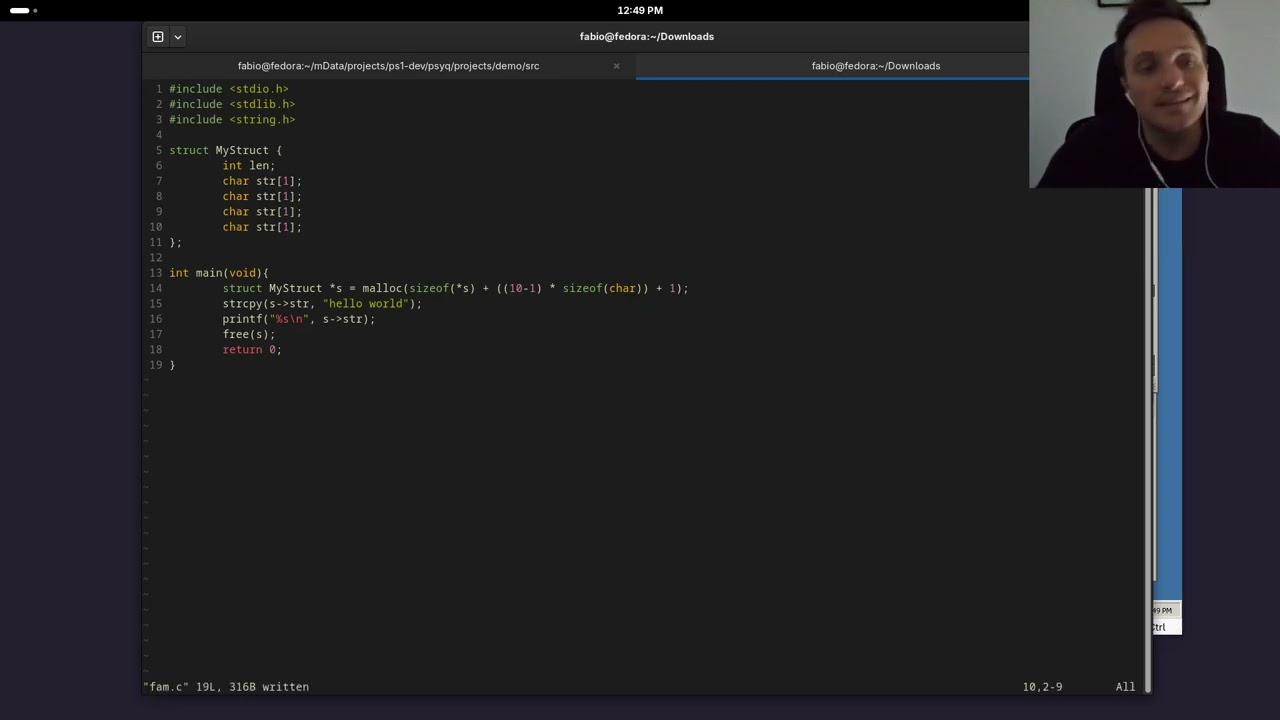Click the '"fam.c" 19L, 316B written' status message
Screen dimensions: 1280x720
pos(226,687)
